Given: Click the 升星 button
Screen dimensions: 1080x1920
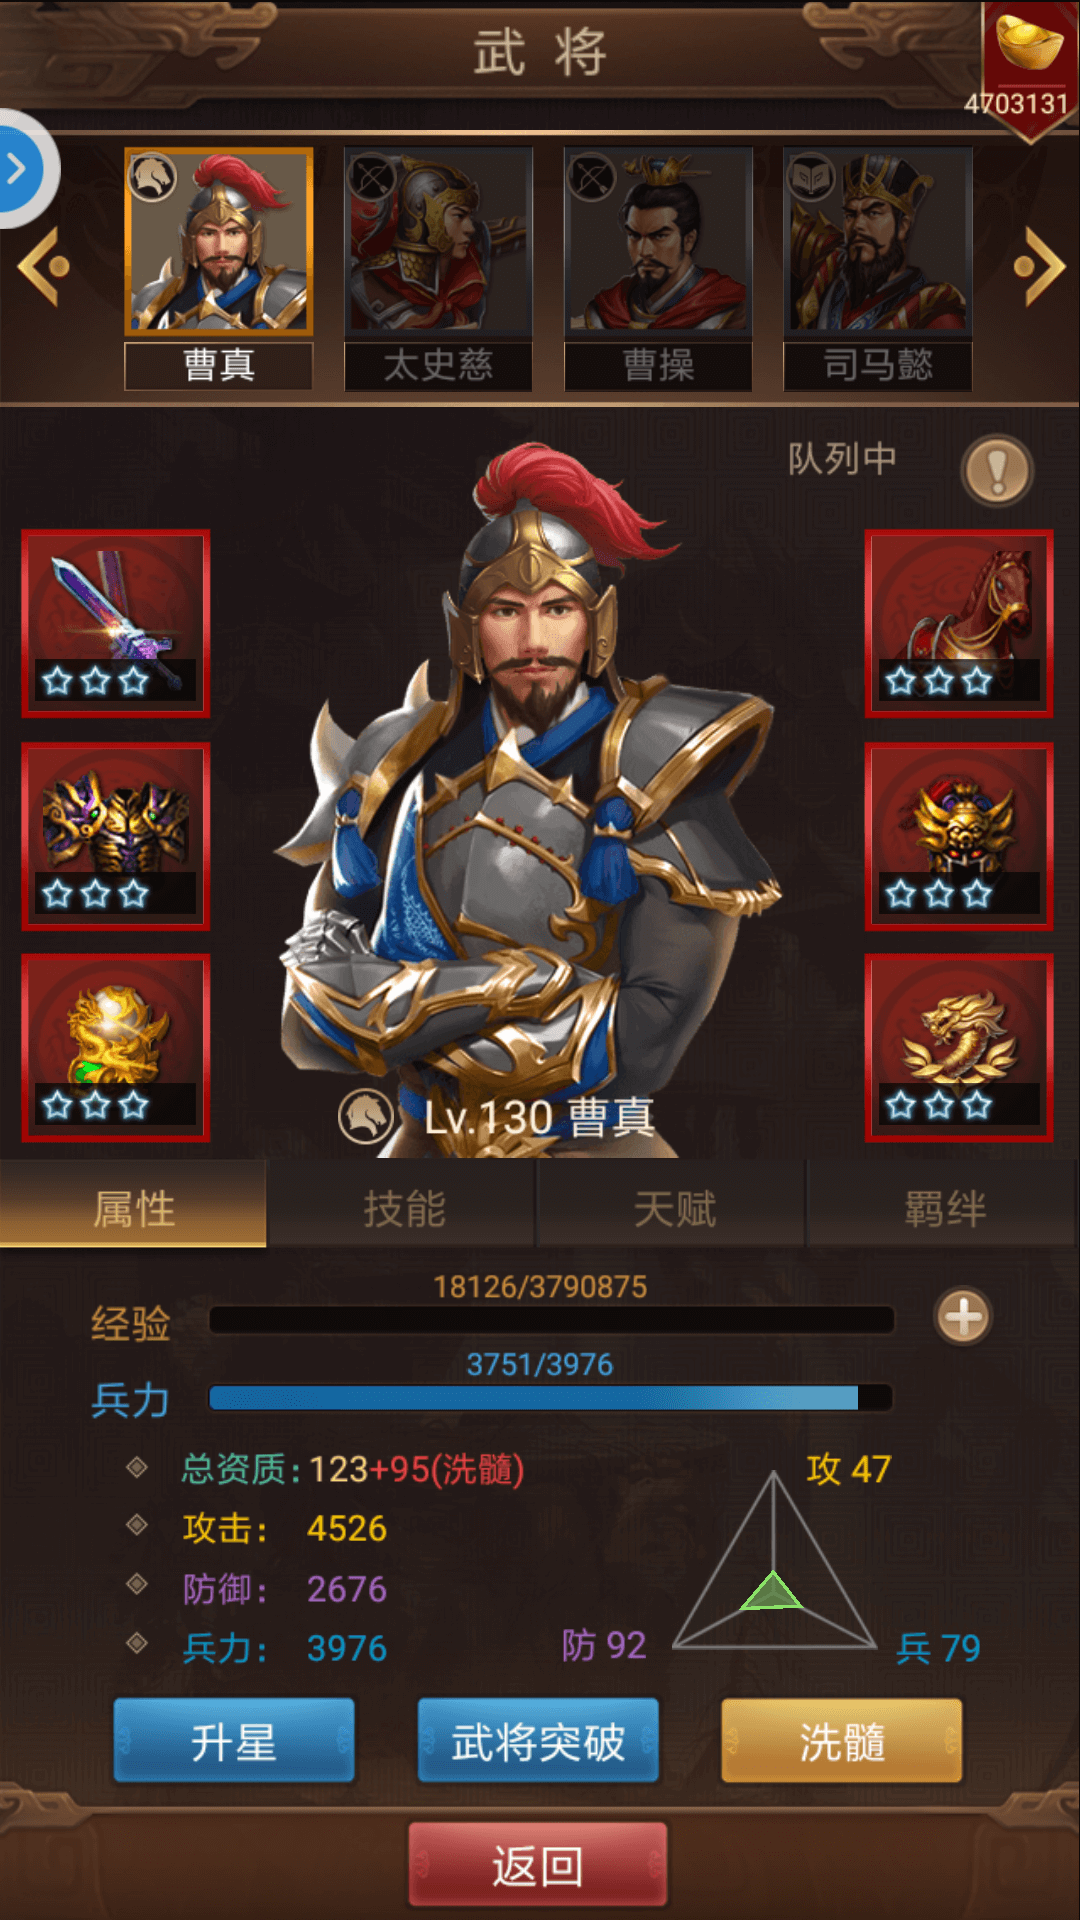Looking at the screenshot, I should (234, 1741).
